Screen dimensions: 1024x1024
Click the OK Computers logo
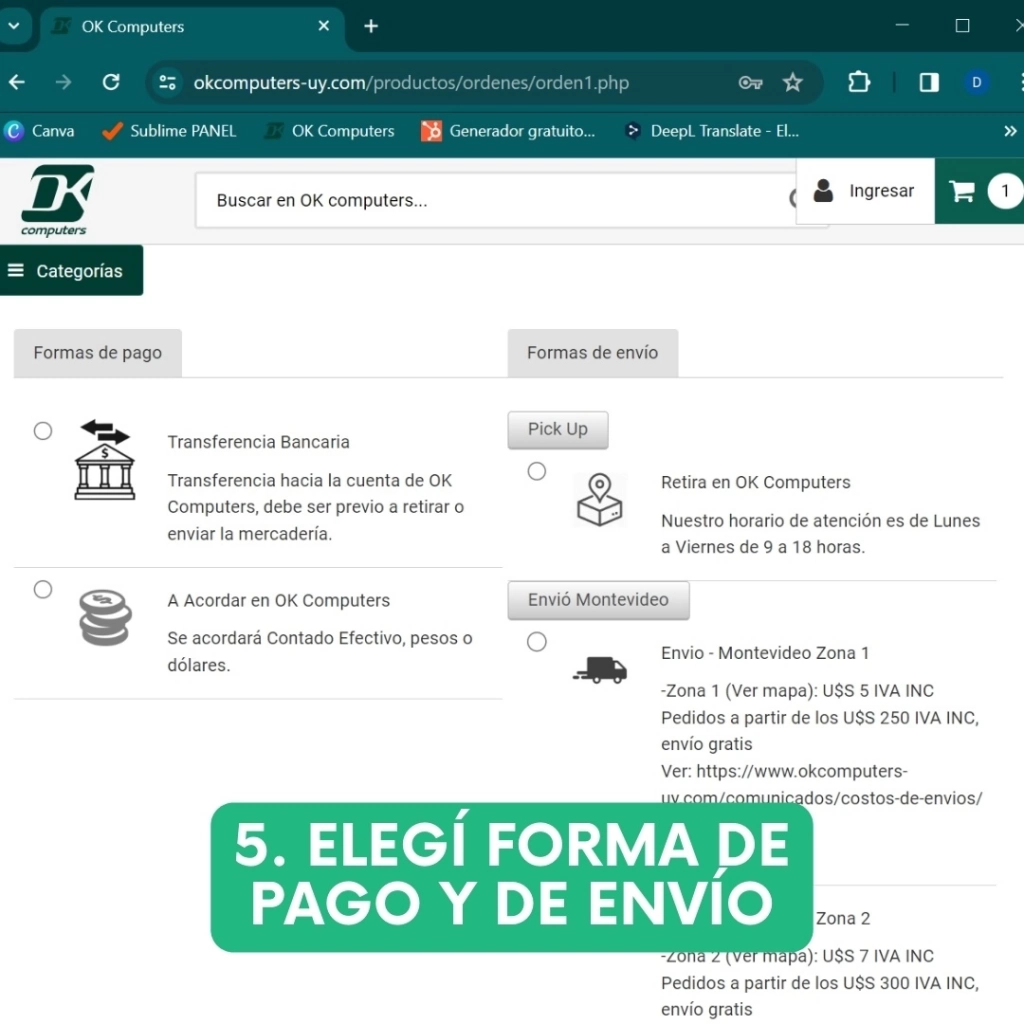tap(57, 200)
